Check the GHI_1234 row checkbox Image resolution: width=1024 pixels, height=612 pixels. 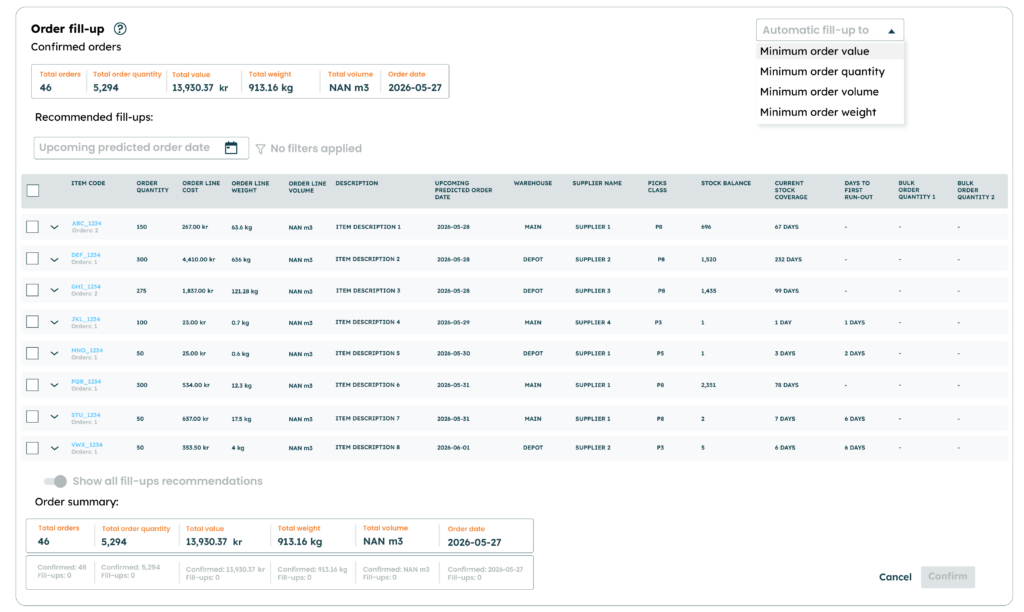[33, 290]
